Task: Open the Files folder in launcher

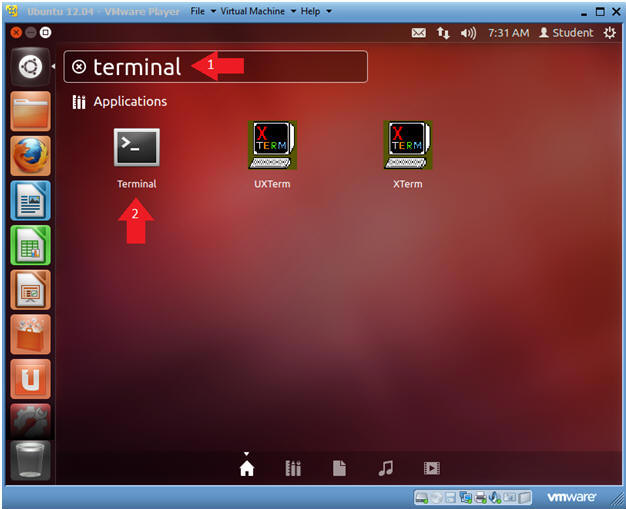Action: (30, 111)
